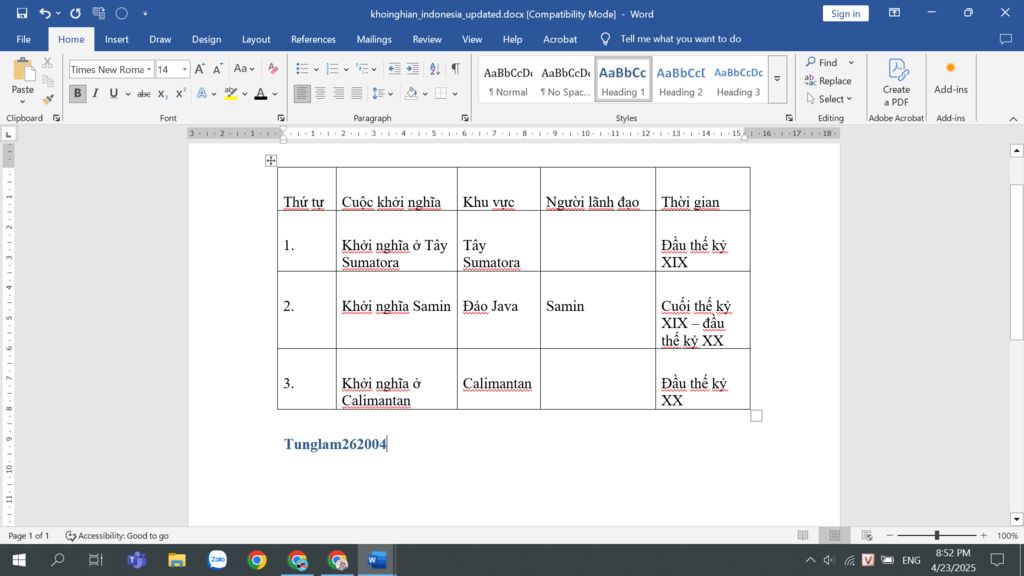Increase paragraph indent
1024x576 pixels.
412,69
